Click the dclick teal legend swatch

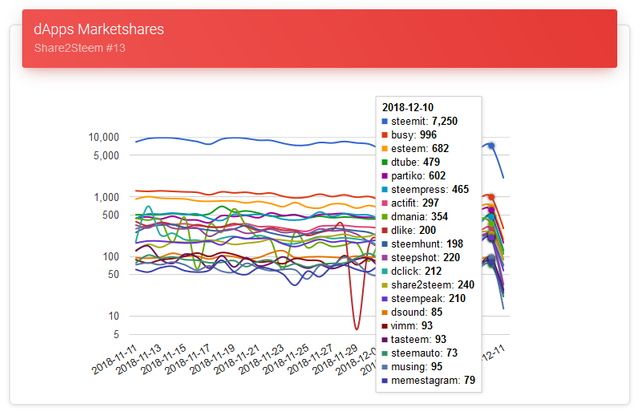tap(384, 271)
